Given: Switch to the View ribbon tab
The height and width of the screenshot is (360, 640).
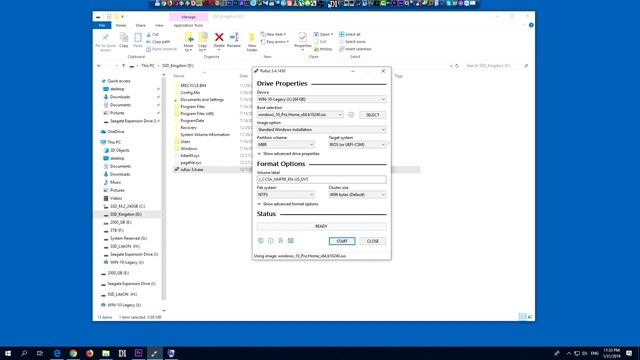Looking at the screenshot, I should (159, 25).
